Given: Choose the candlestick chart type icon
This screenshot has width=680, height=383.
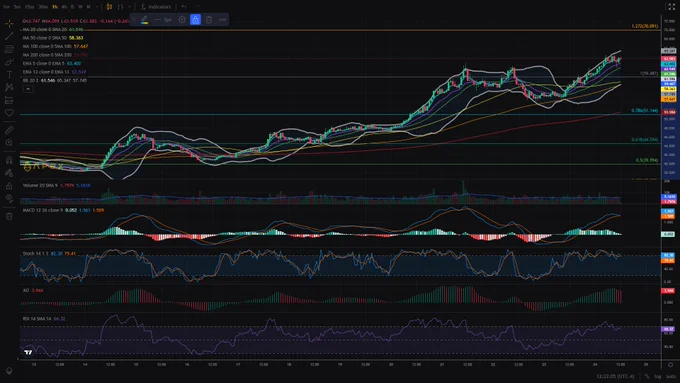Looking at the screenshot, I should (x=109, y=7).
